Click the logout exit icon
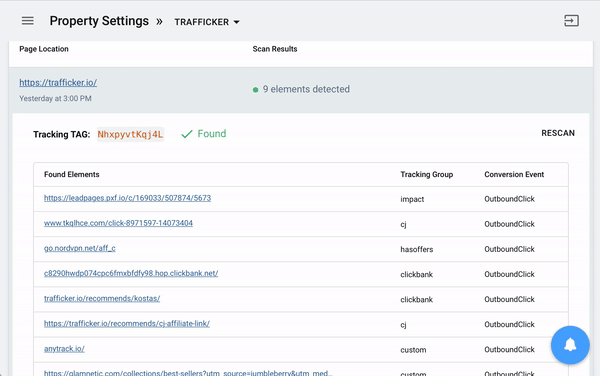 [x=571, y=21]
